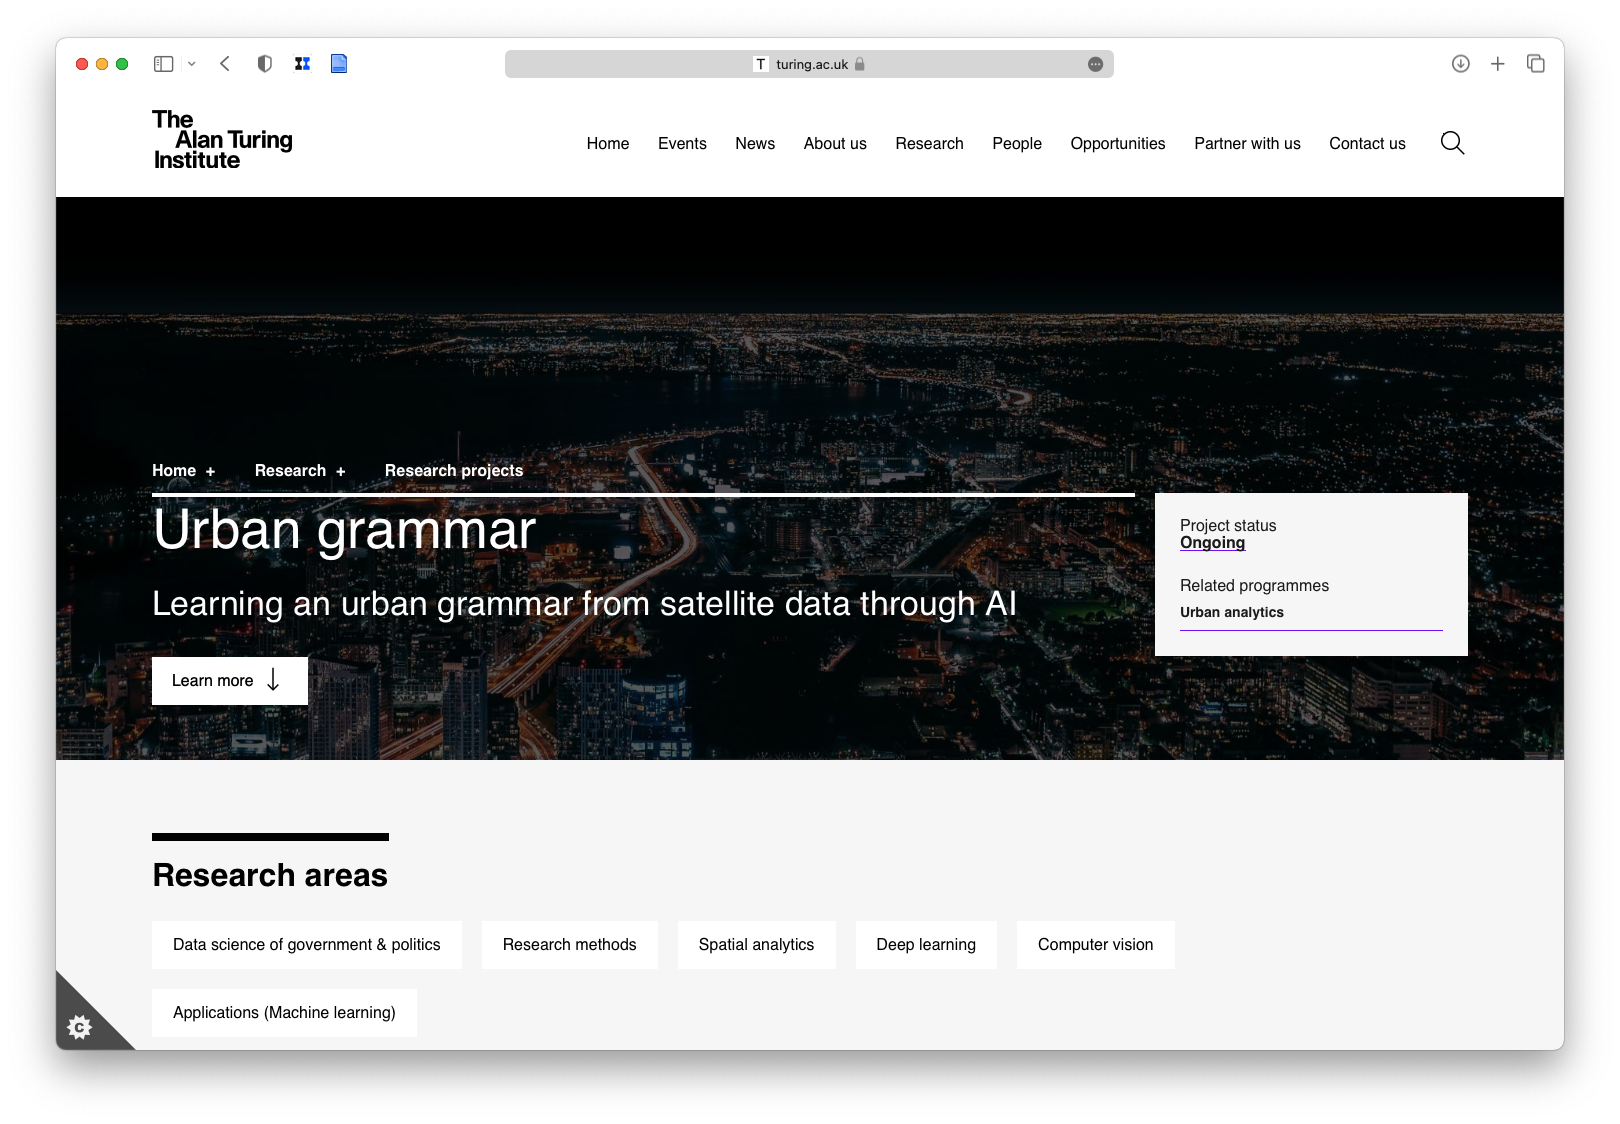Click the privacy shield icon in toolbar
This screenshot has height=1124, width=1620.
(x=264, y=64)
